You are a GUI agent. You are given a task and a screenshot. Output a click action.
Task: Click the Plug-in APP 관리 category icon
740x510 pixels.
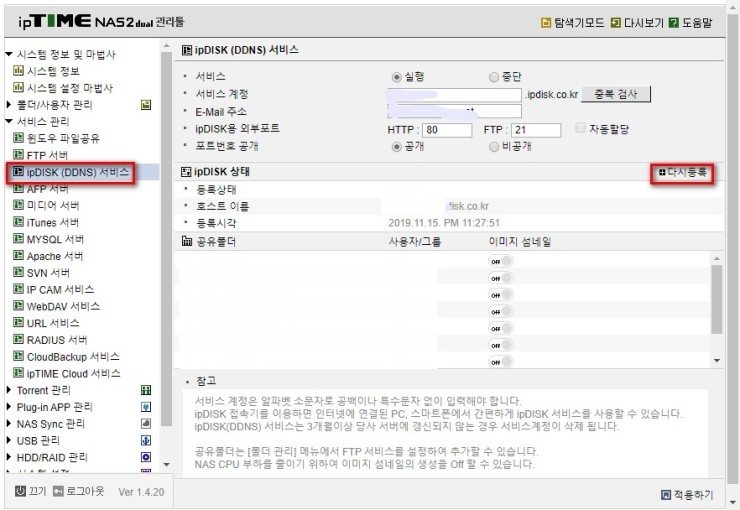[x=146, y=407]
